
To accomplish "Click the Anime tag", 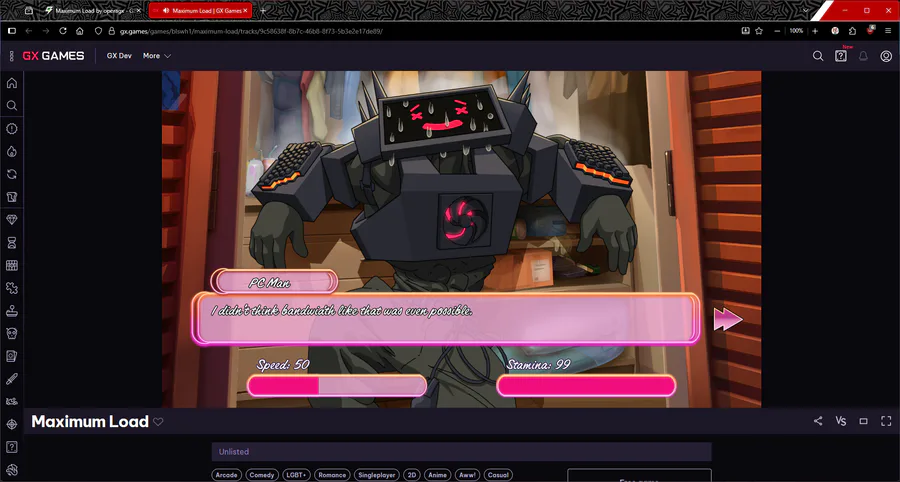I will (437, 475).
